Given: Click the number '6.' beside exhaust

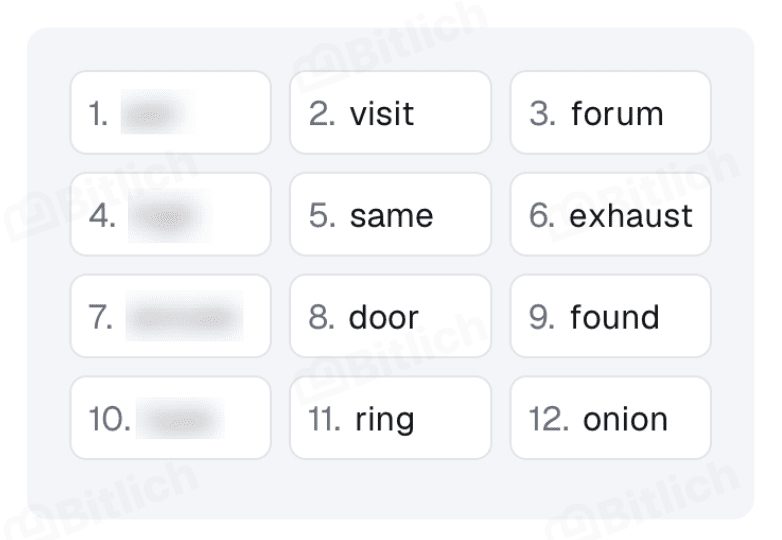Looking at the screenshot, I should click(x=542, y=215).
